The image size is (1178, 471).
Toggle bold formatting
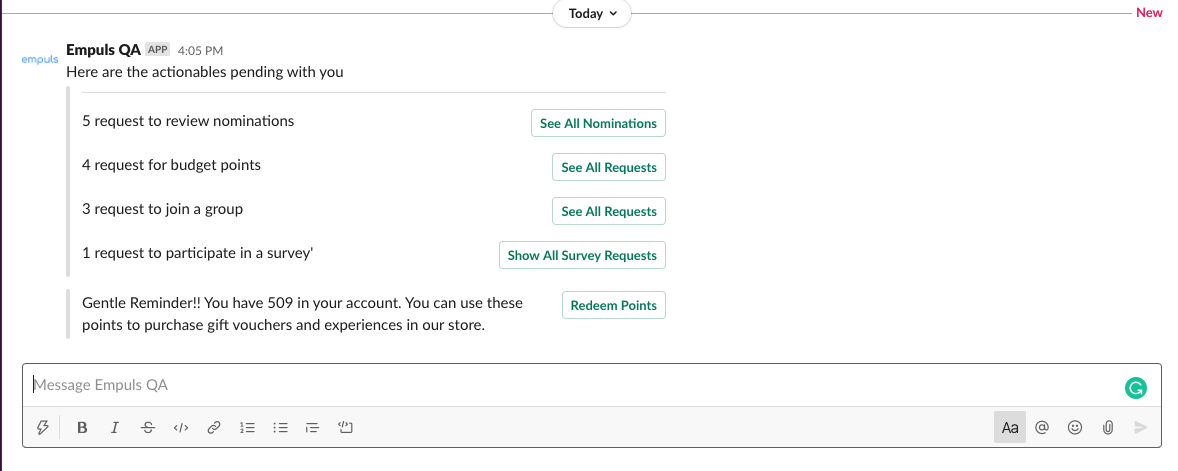coord(82,427)
